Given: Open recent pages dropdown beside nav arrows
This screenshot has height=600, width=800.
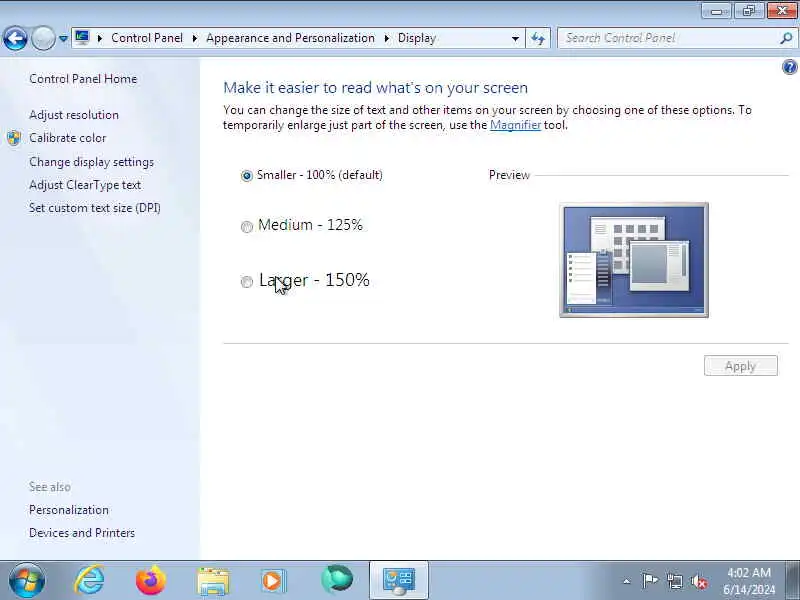Looking at the screenshot, I should click(x=63, y=38).
